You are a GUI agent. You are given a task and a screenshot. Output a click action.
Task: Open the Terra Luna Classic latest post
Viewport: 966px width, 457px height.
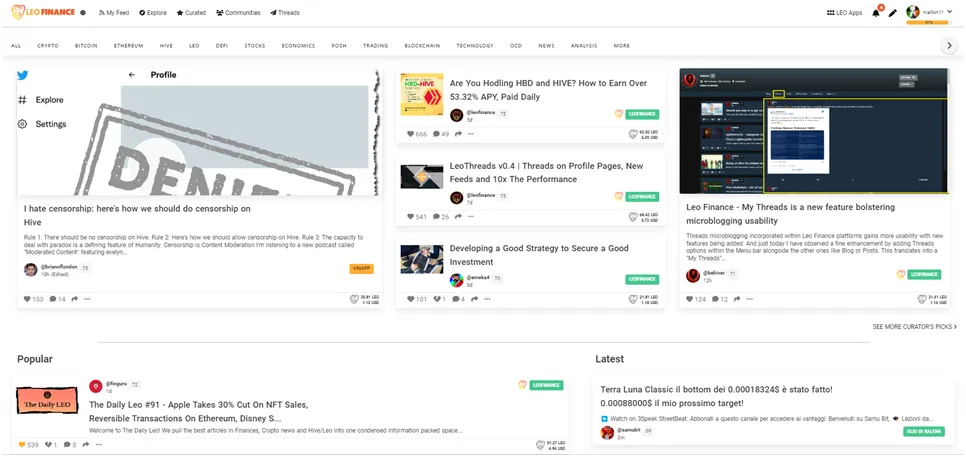click(x=716, y=397)
